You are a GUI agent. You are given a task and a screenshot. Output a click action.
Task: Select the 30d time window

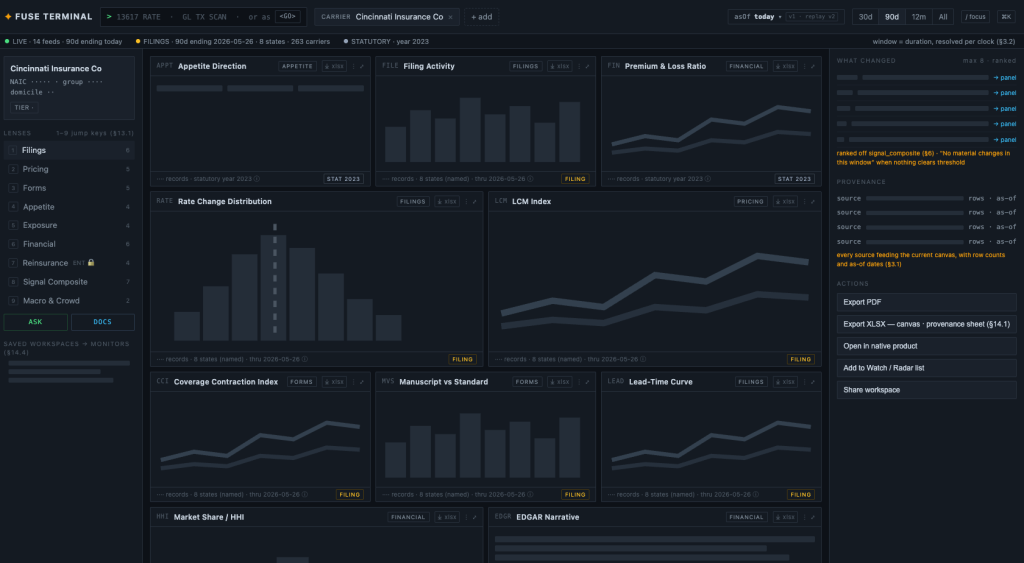click(x=865, y=17)
